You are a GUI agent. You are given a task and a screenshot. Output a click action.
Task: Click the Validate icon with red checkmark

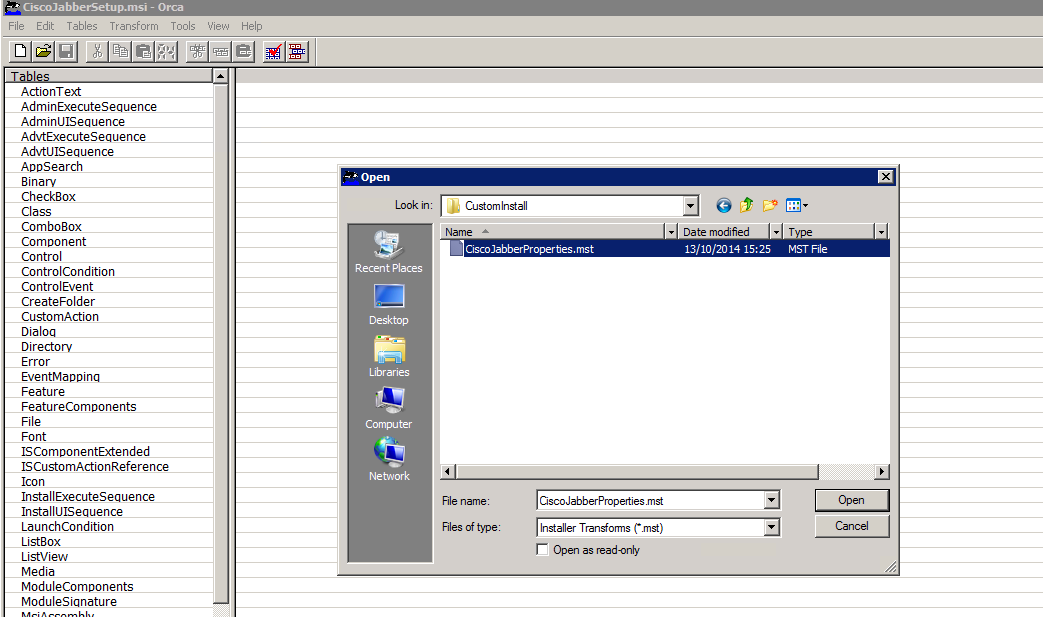coord(273,51)
